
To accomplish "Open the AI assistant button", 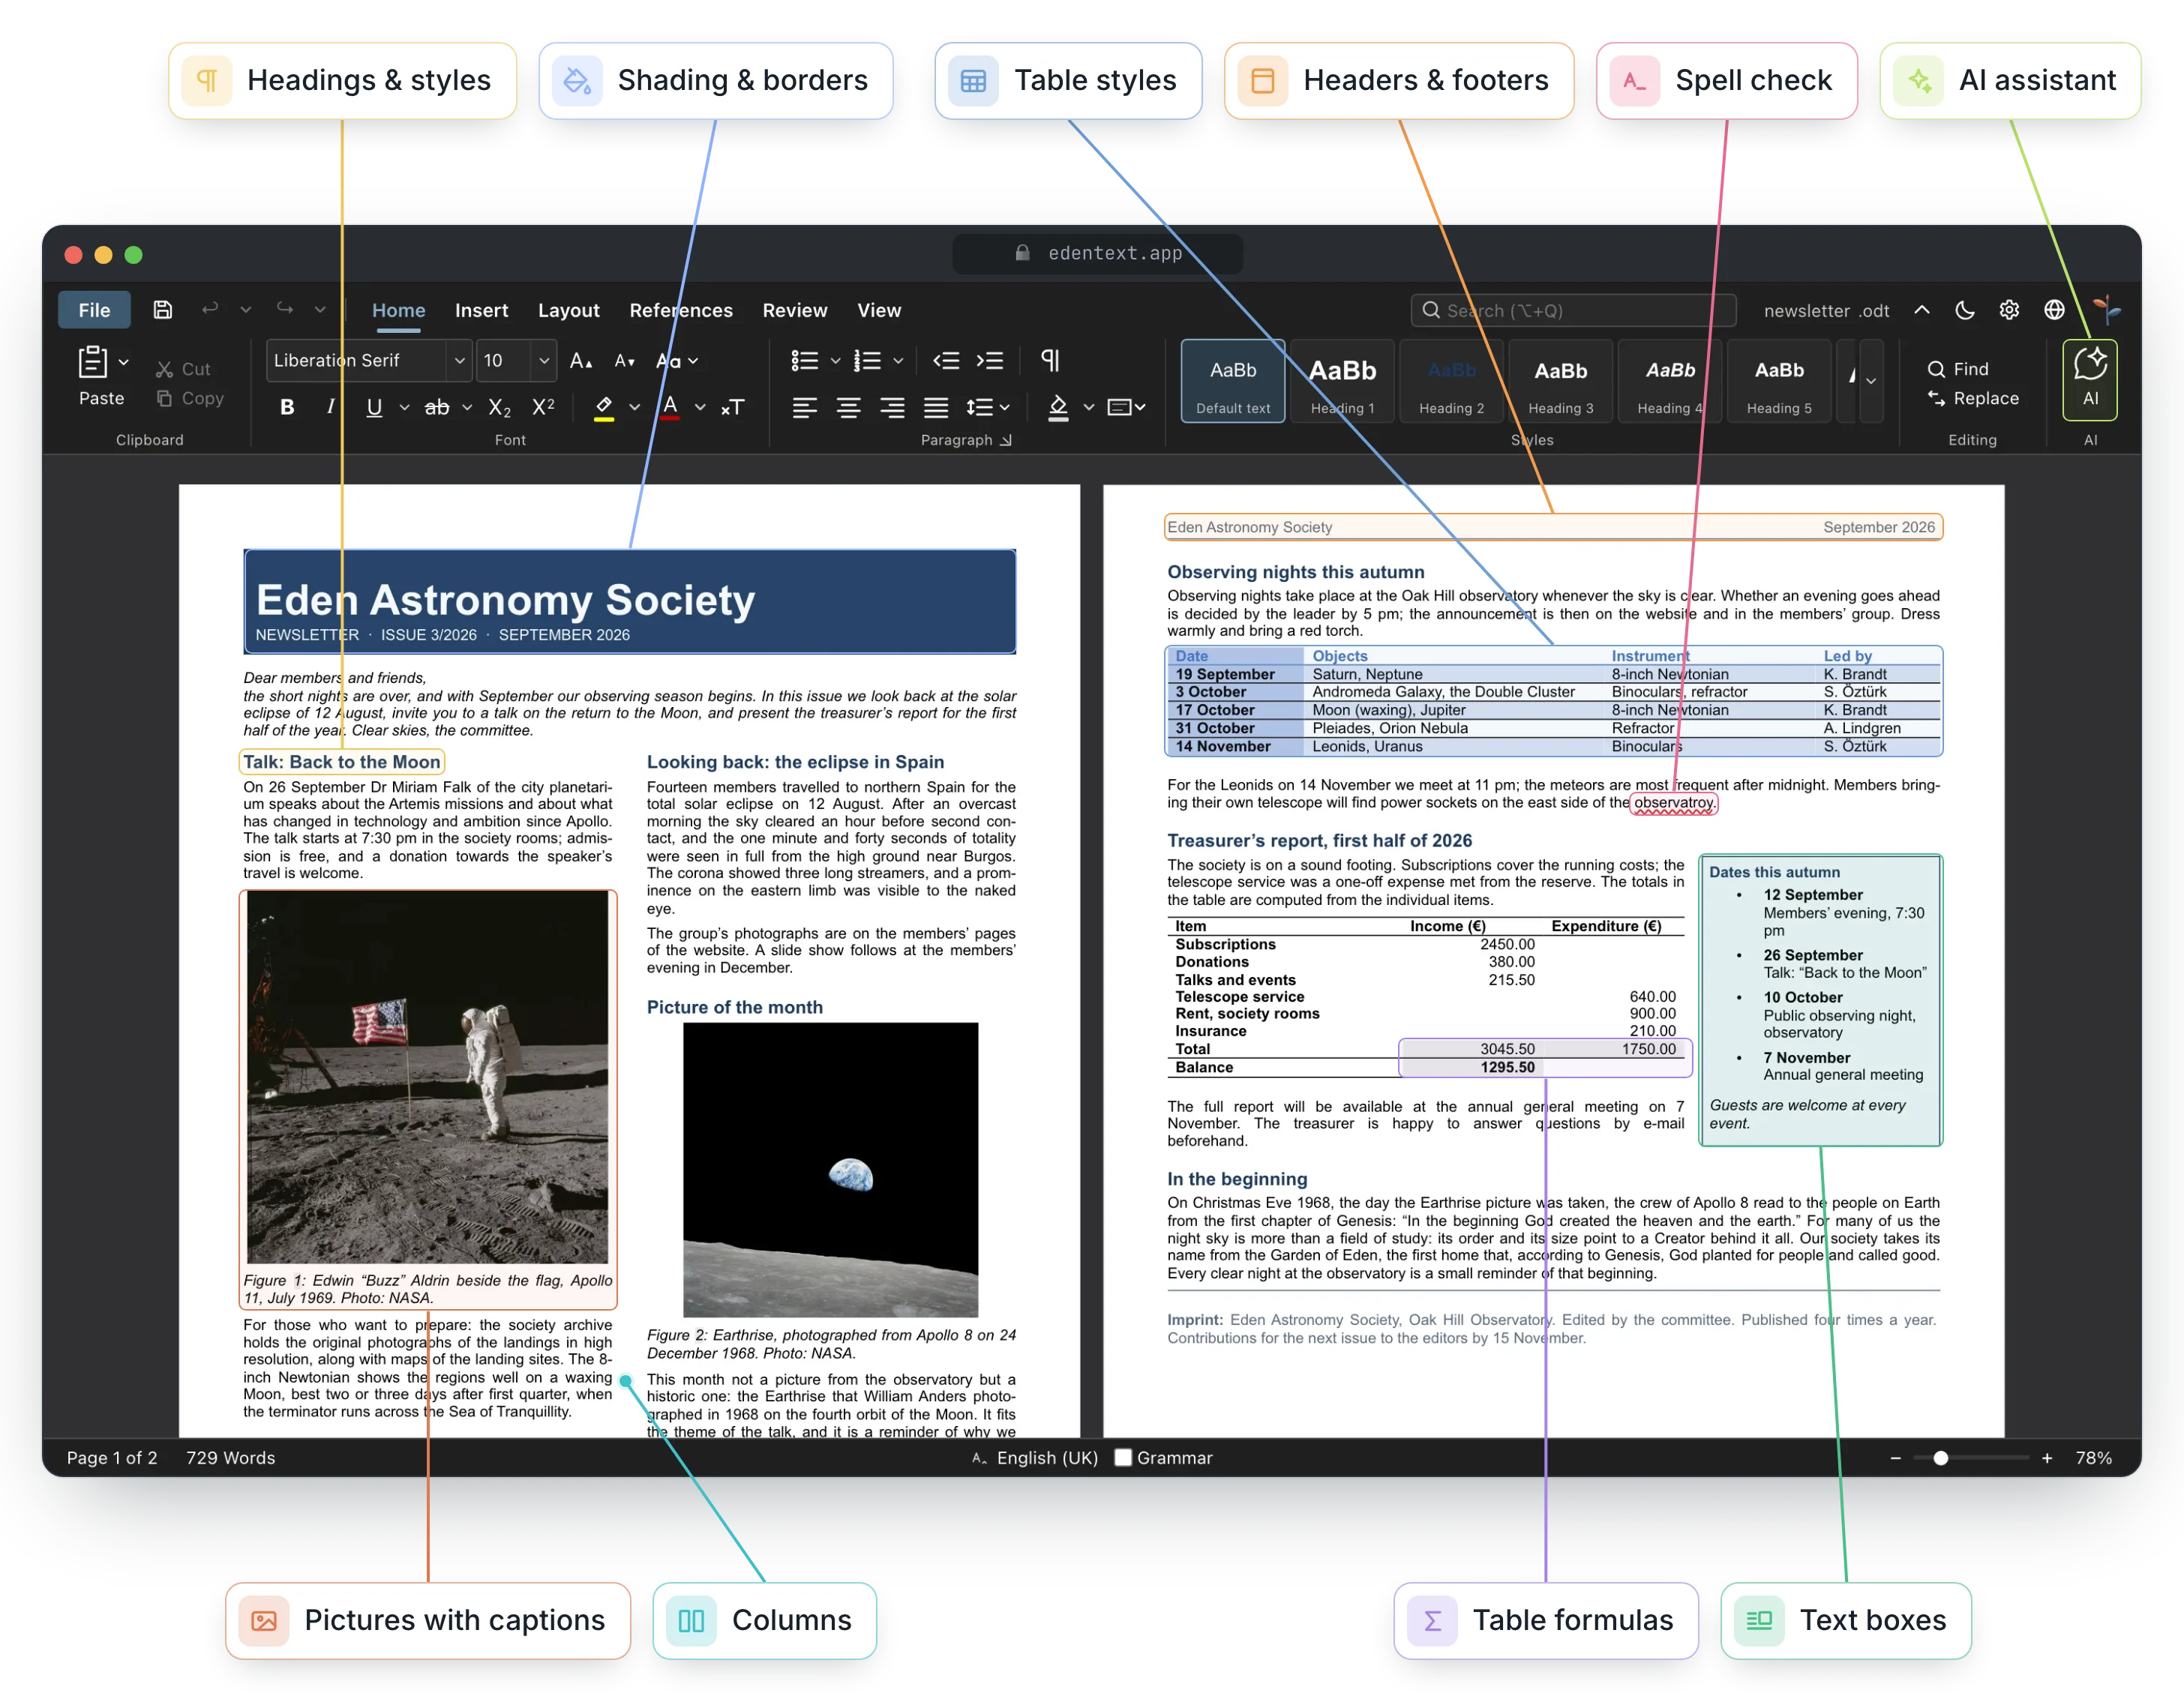I will coord(2090,379).
